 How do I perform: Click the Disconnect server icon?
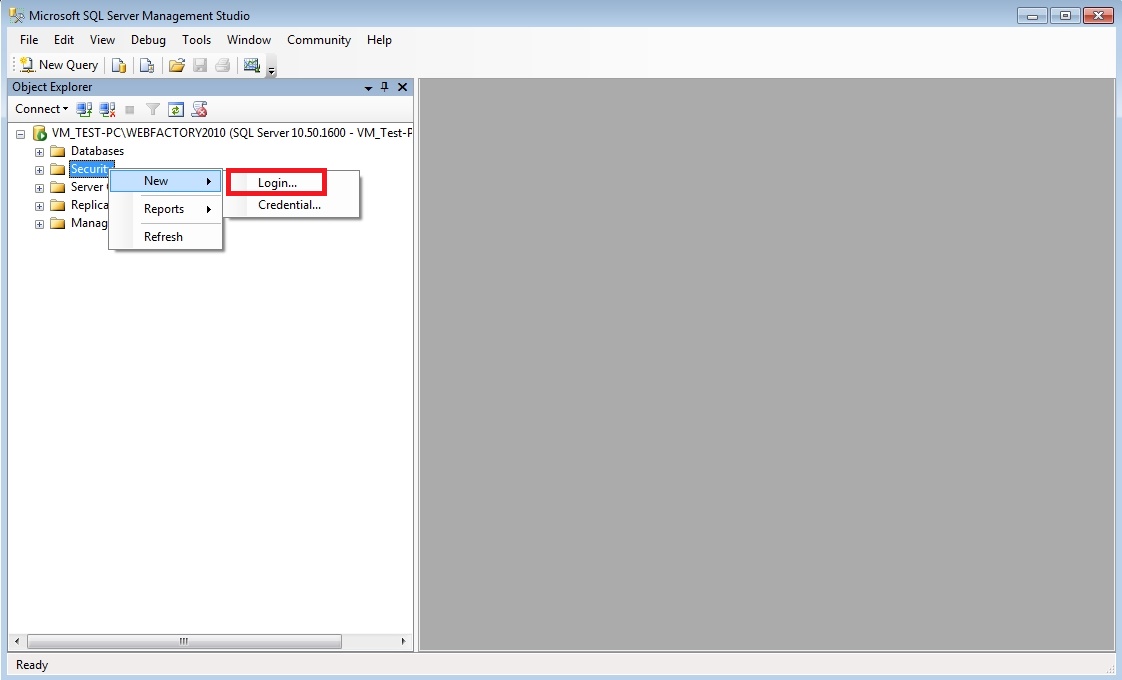pos(107,109)
